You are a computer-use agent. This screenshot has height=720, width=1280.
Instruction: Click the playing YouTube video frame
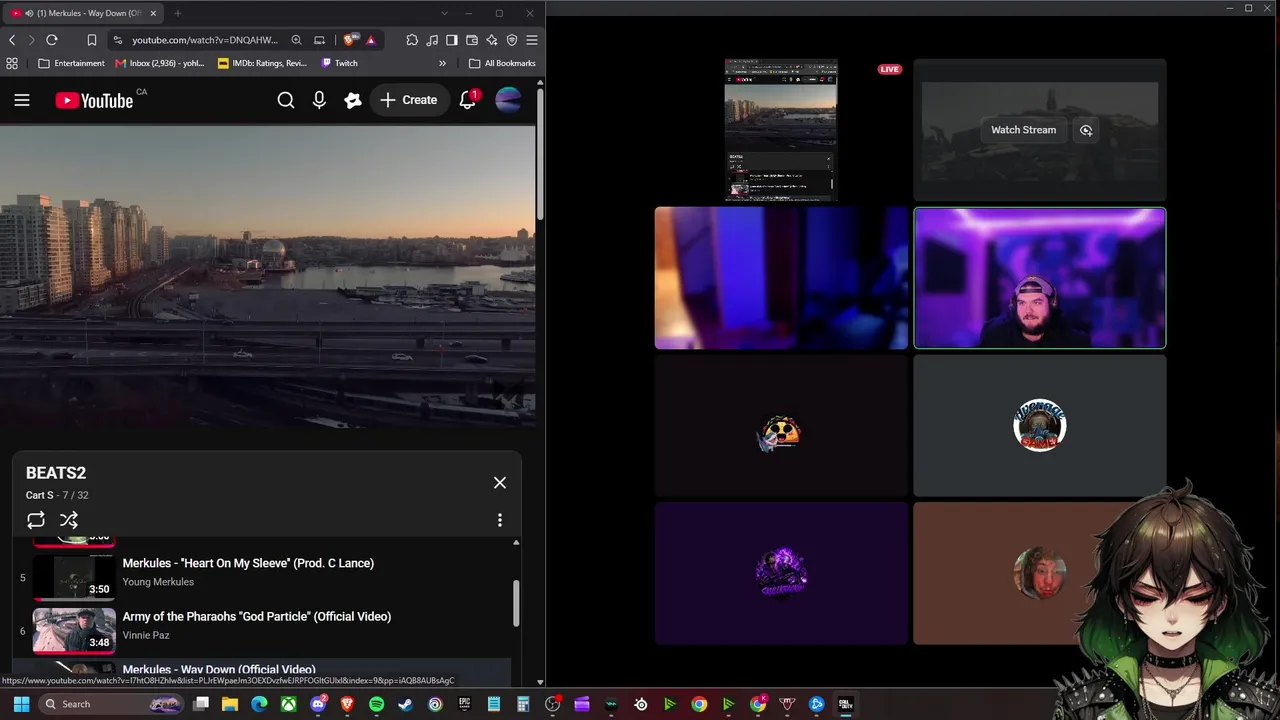268,276
